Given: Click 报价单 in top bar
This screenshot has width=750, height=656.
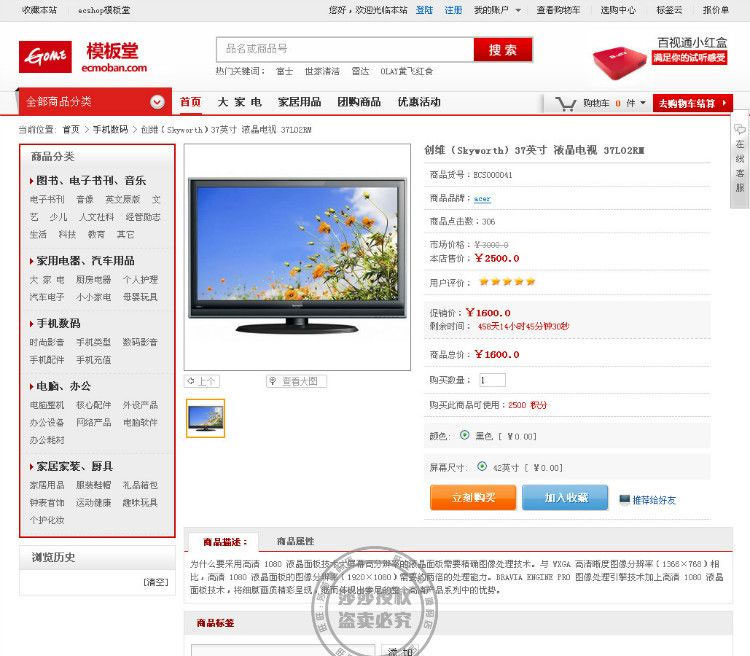Looking at the screenshot, I should click(x=716, y=10).
